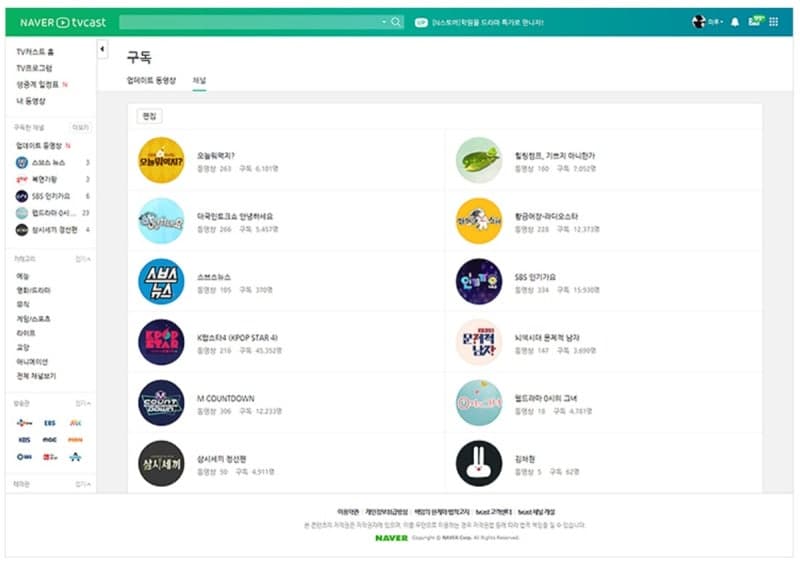Go to TV캐스트 홈 in sidebar

pos(35,52)
